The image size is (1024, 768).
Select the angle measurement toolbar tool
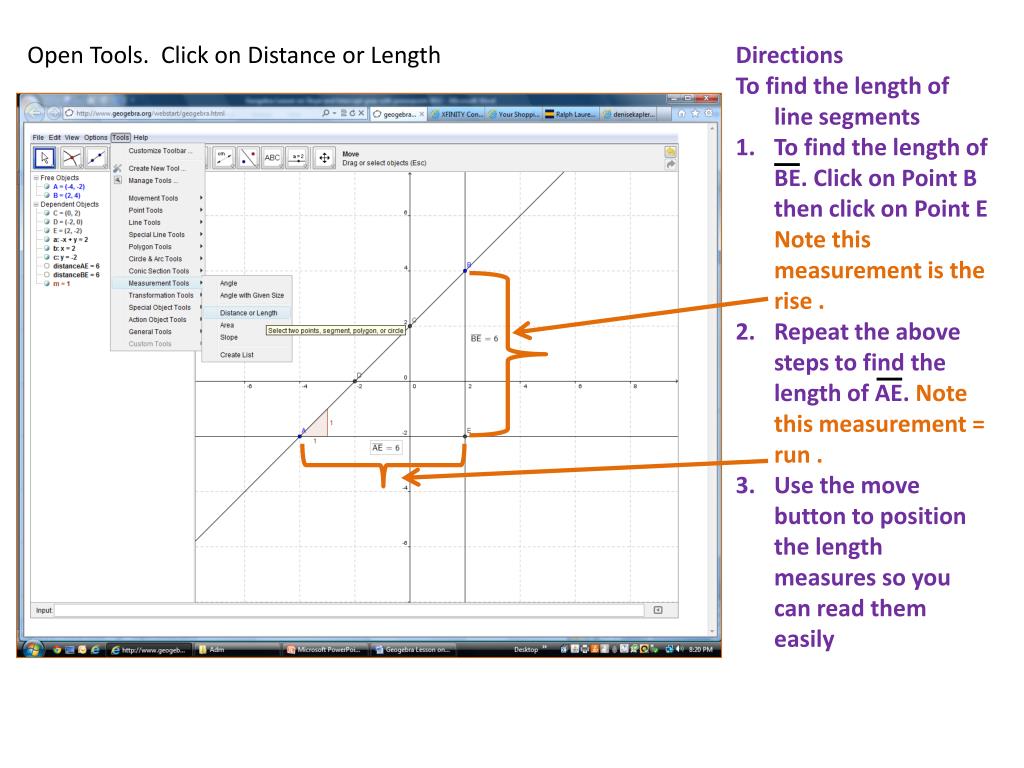(x=223, y=157)
